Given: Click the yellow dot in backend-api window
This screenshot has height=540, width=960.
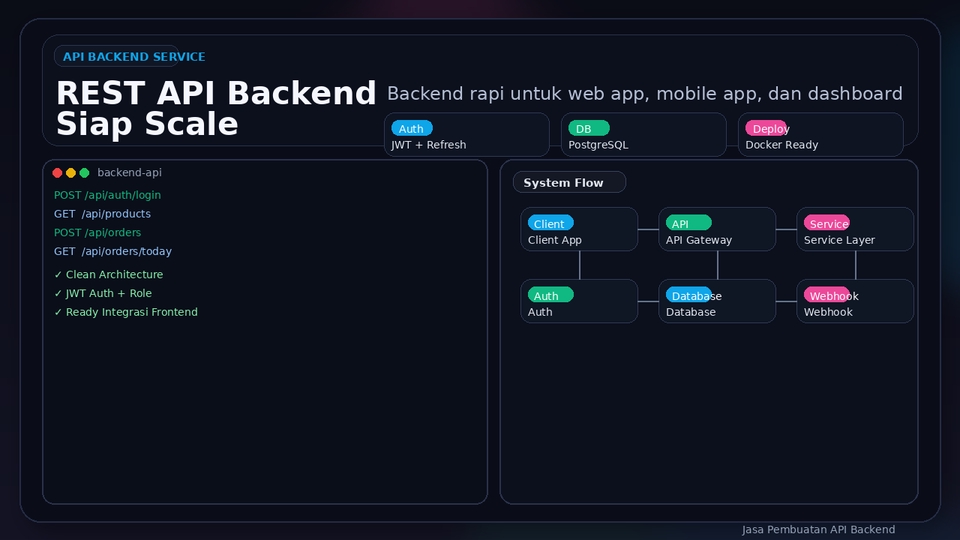Looking at the screenshot, I should tap(71, 173).
